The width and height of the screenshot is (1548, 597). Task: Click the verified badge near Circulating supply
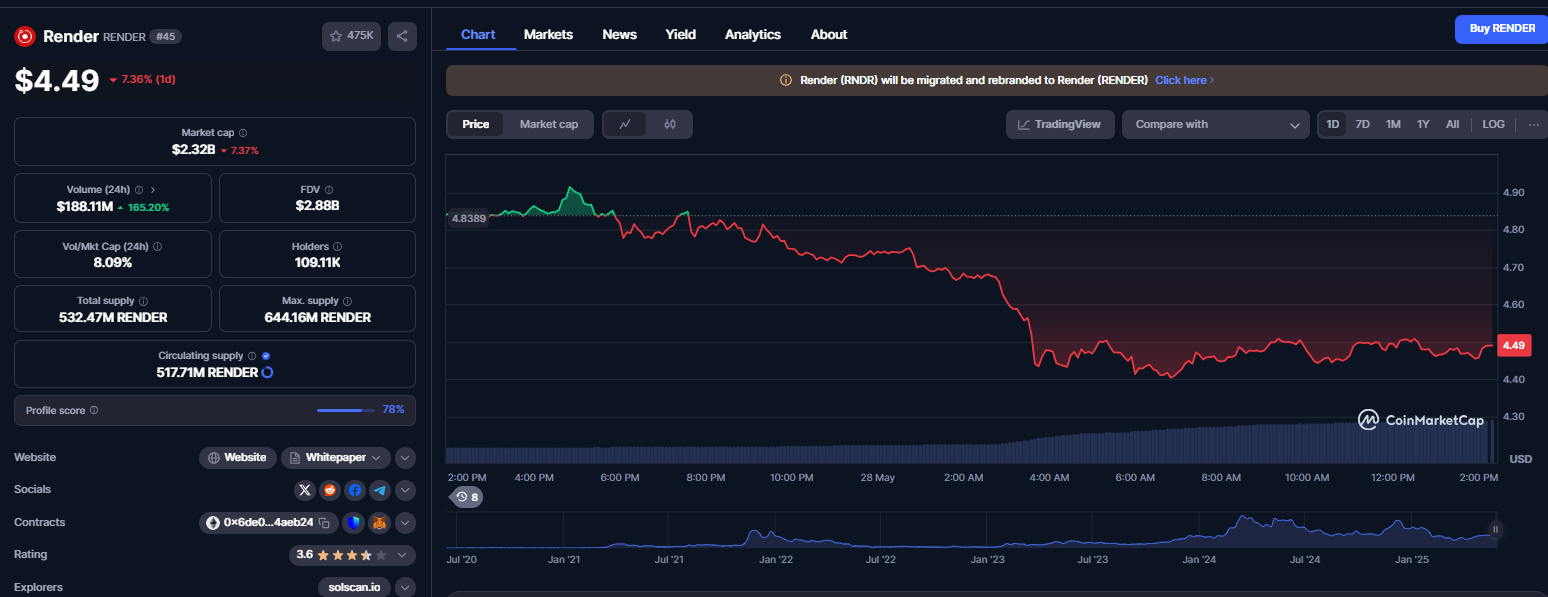click(x=265, y=356)
